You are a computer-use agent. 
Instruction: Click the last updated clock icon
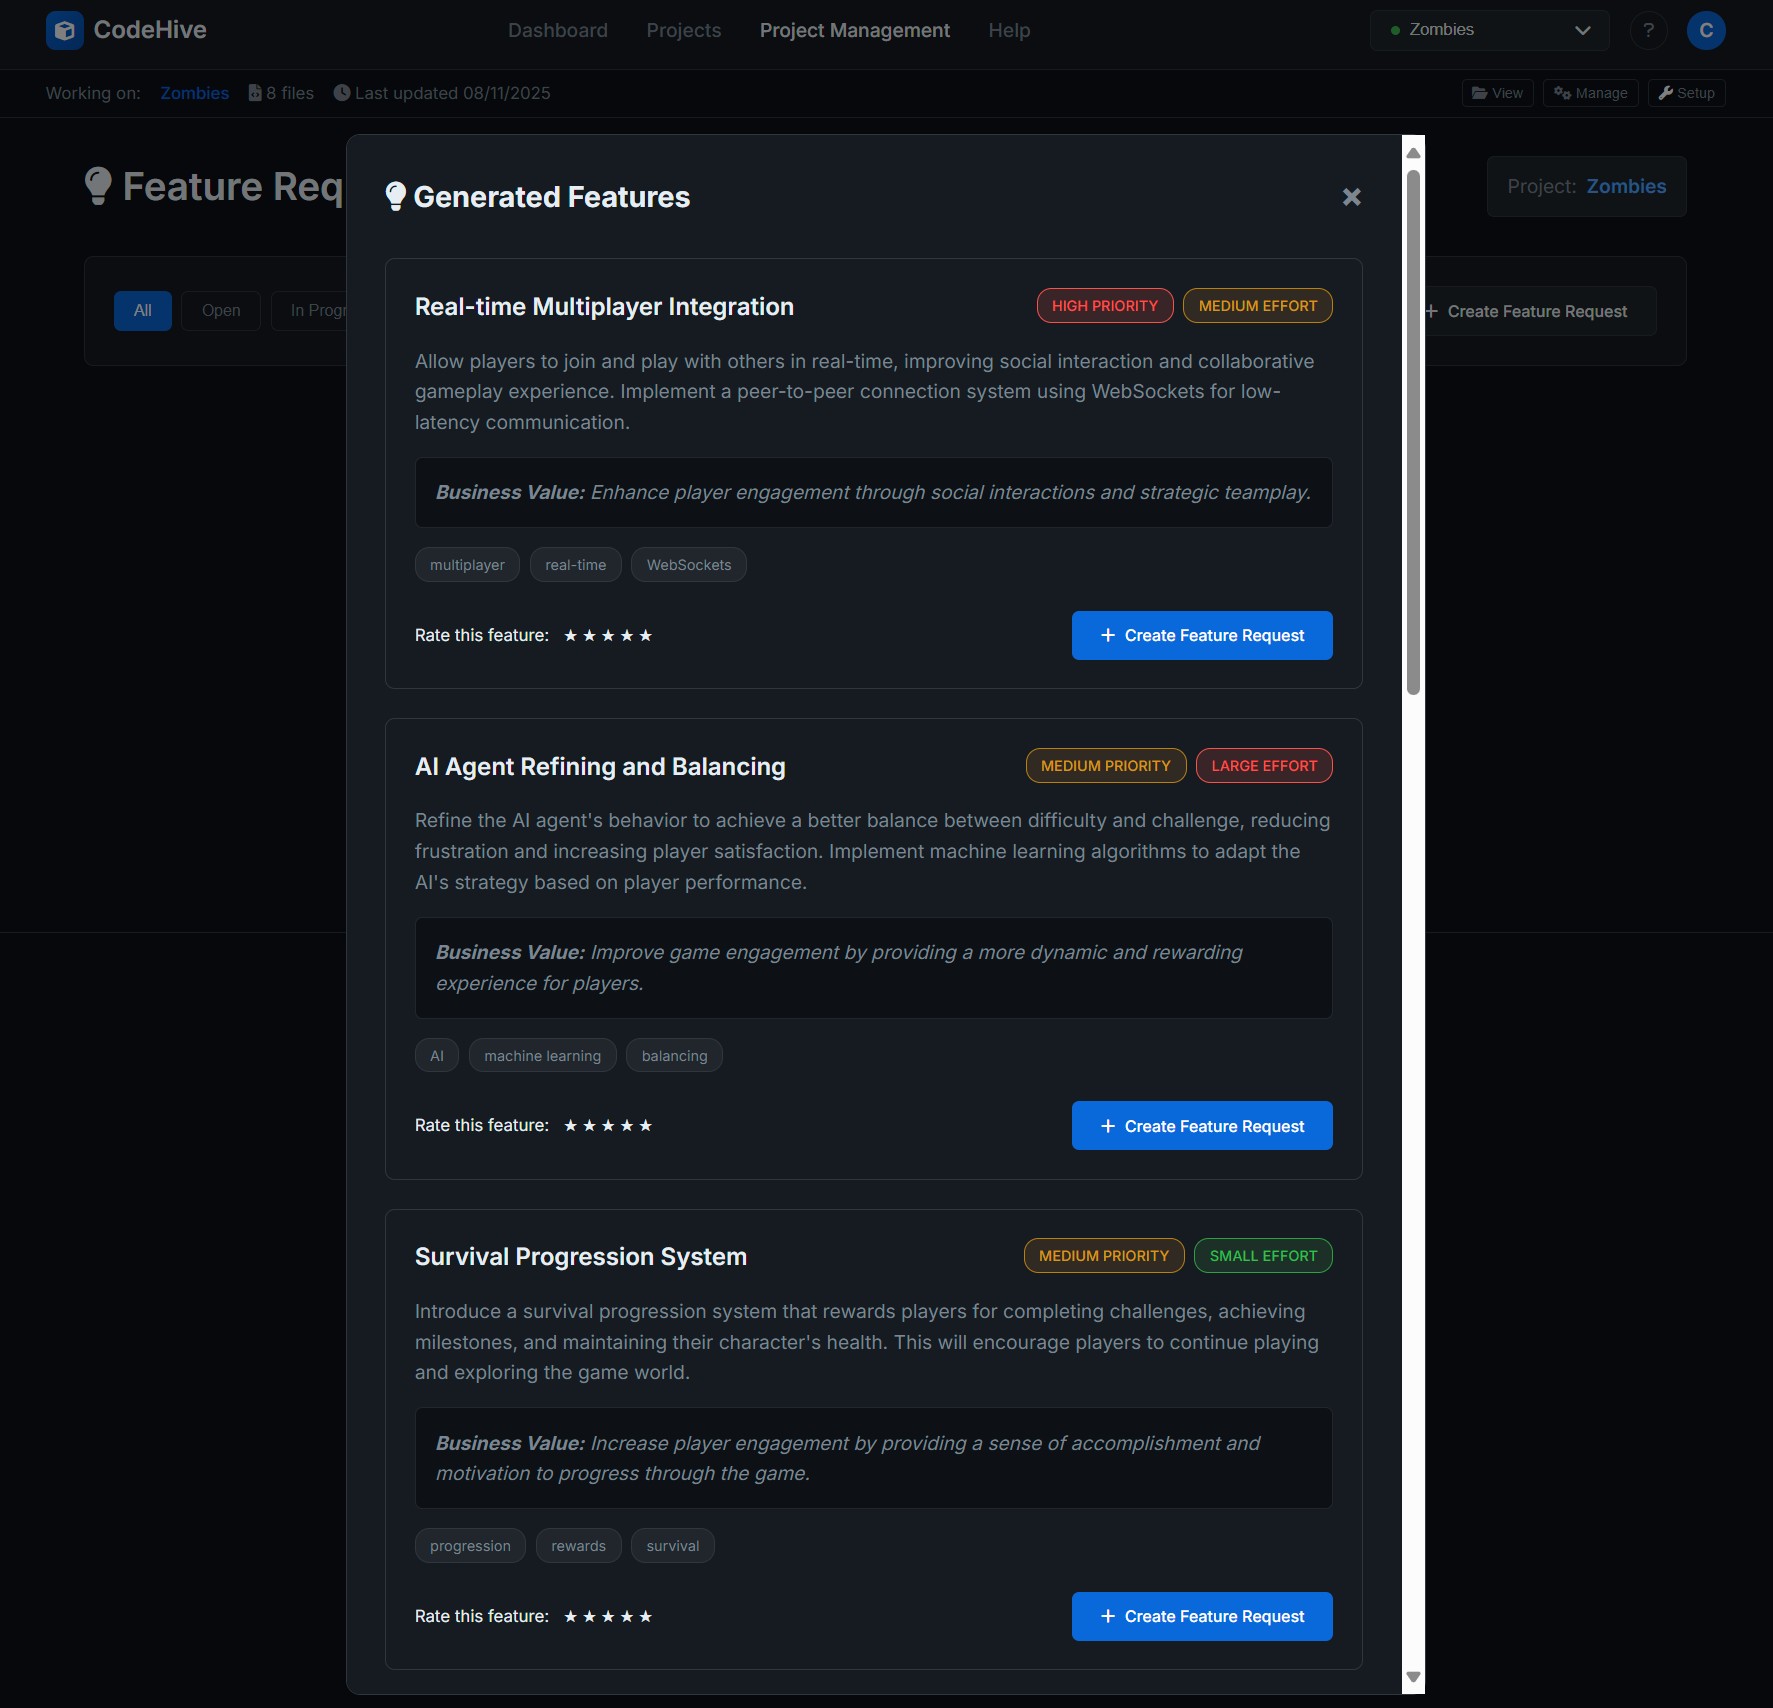[341, 92]
